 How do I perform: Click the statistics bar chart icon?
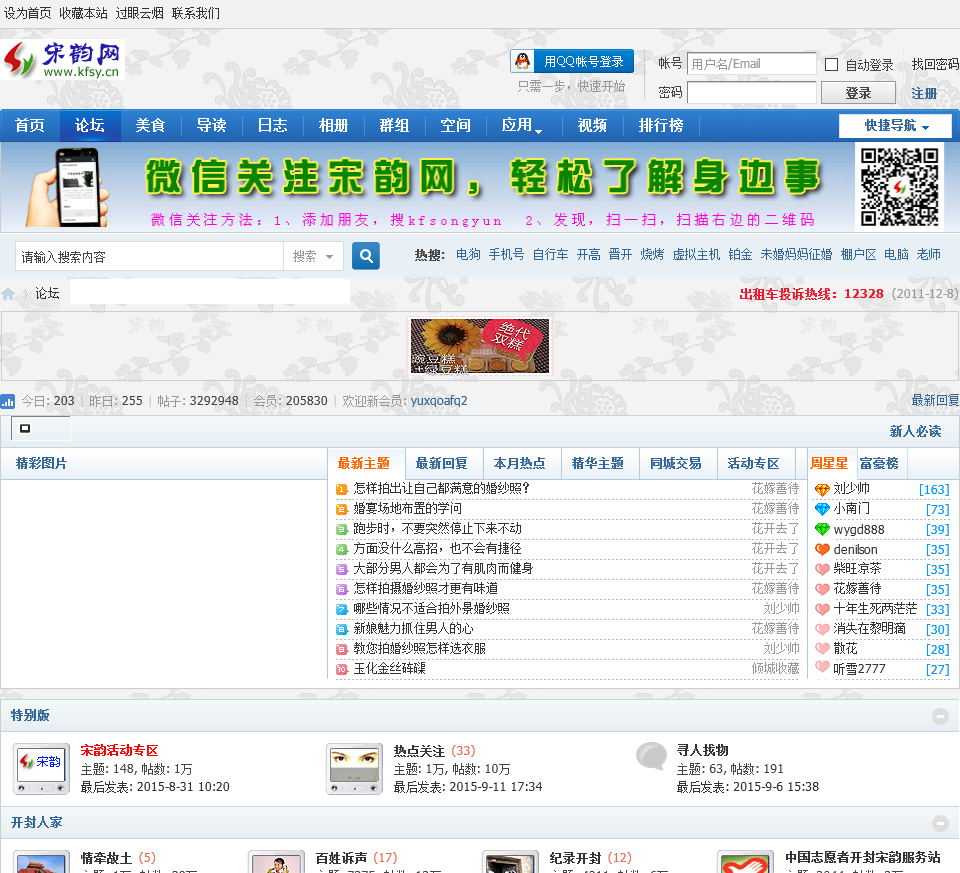pos(8,401)
